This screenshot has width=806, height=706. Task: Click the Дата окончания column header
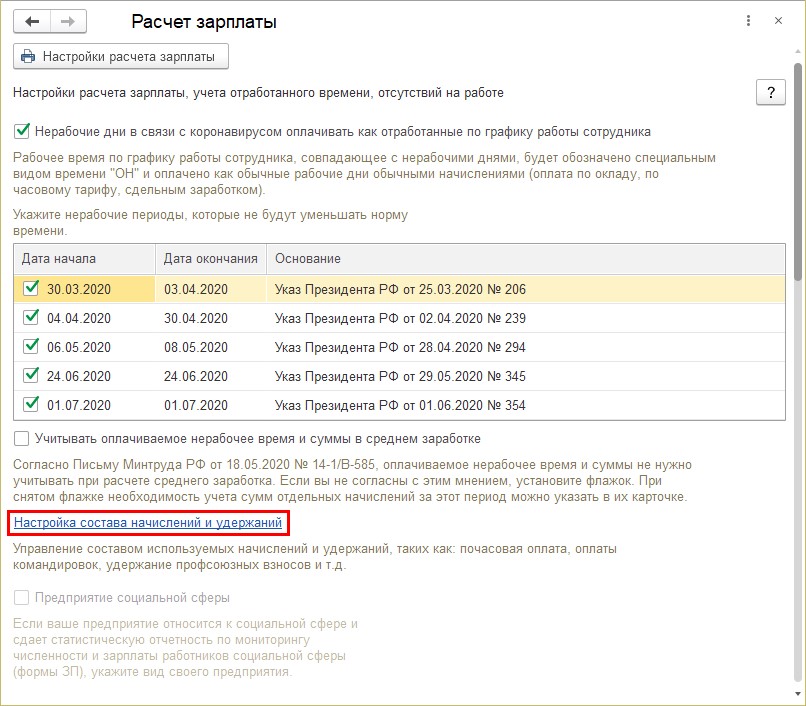coord(211,259)
